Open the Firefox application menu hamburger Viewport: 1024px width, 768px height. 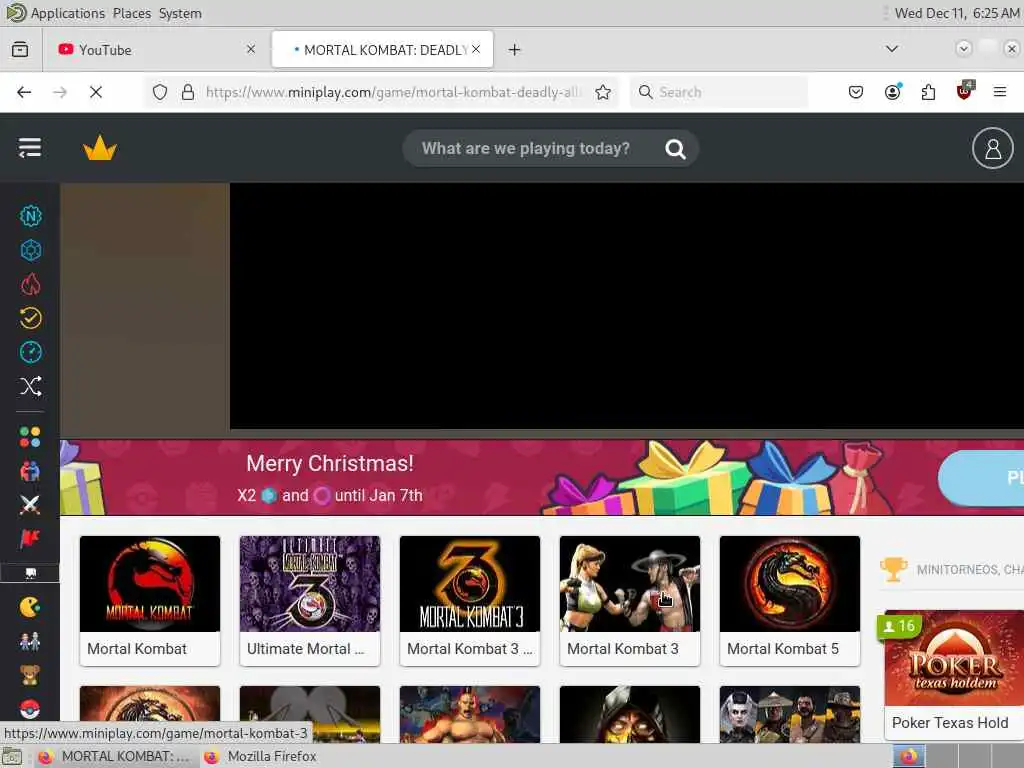[1000, 92]
